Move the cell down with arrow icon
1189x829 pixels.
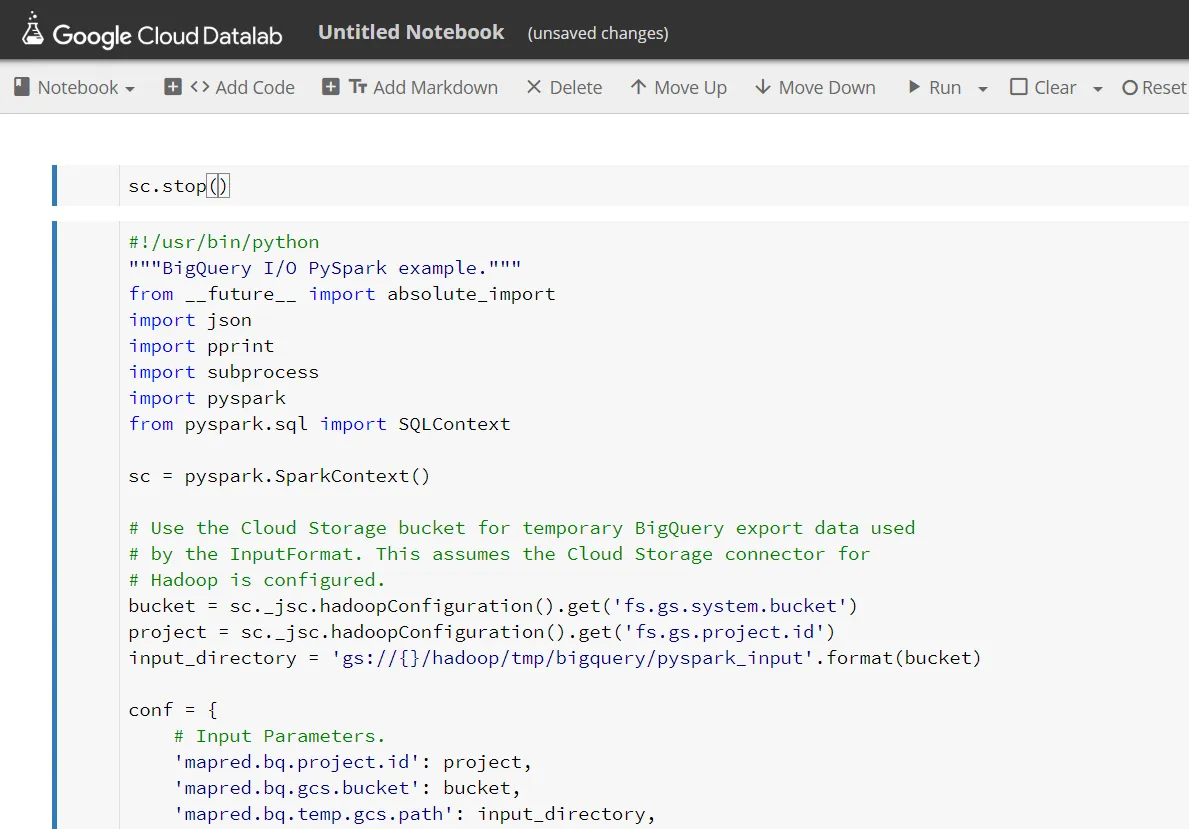click(x=763, y=87)
